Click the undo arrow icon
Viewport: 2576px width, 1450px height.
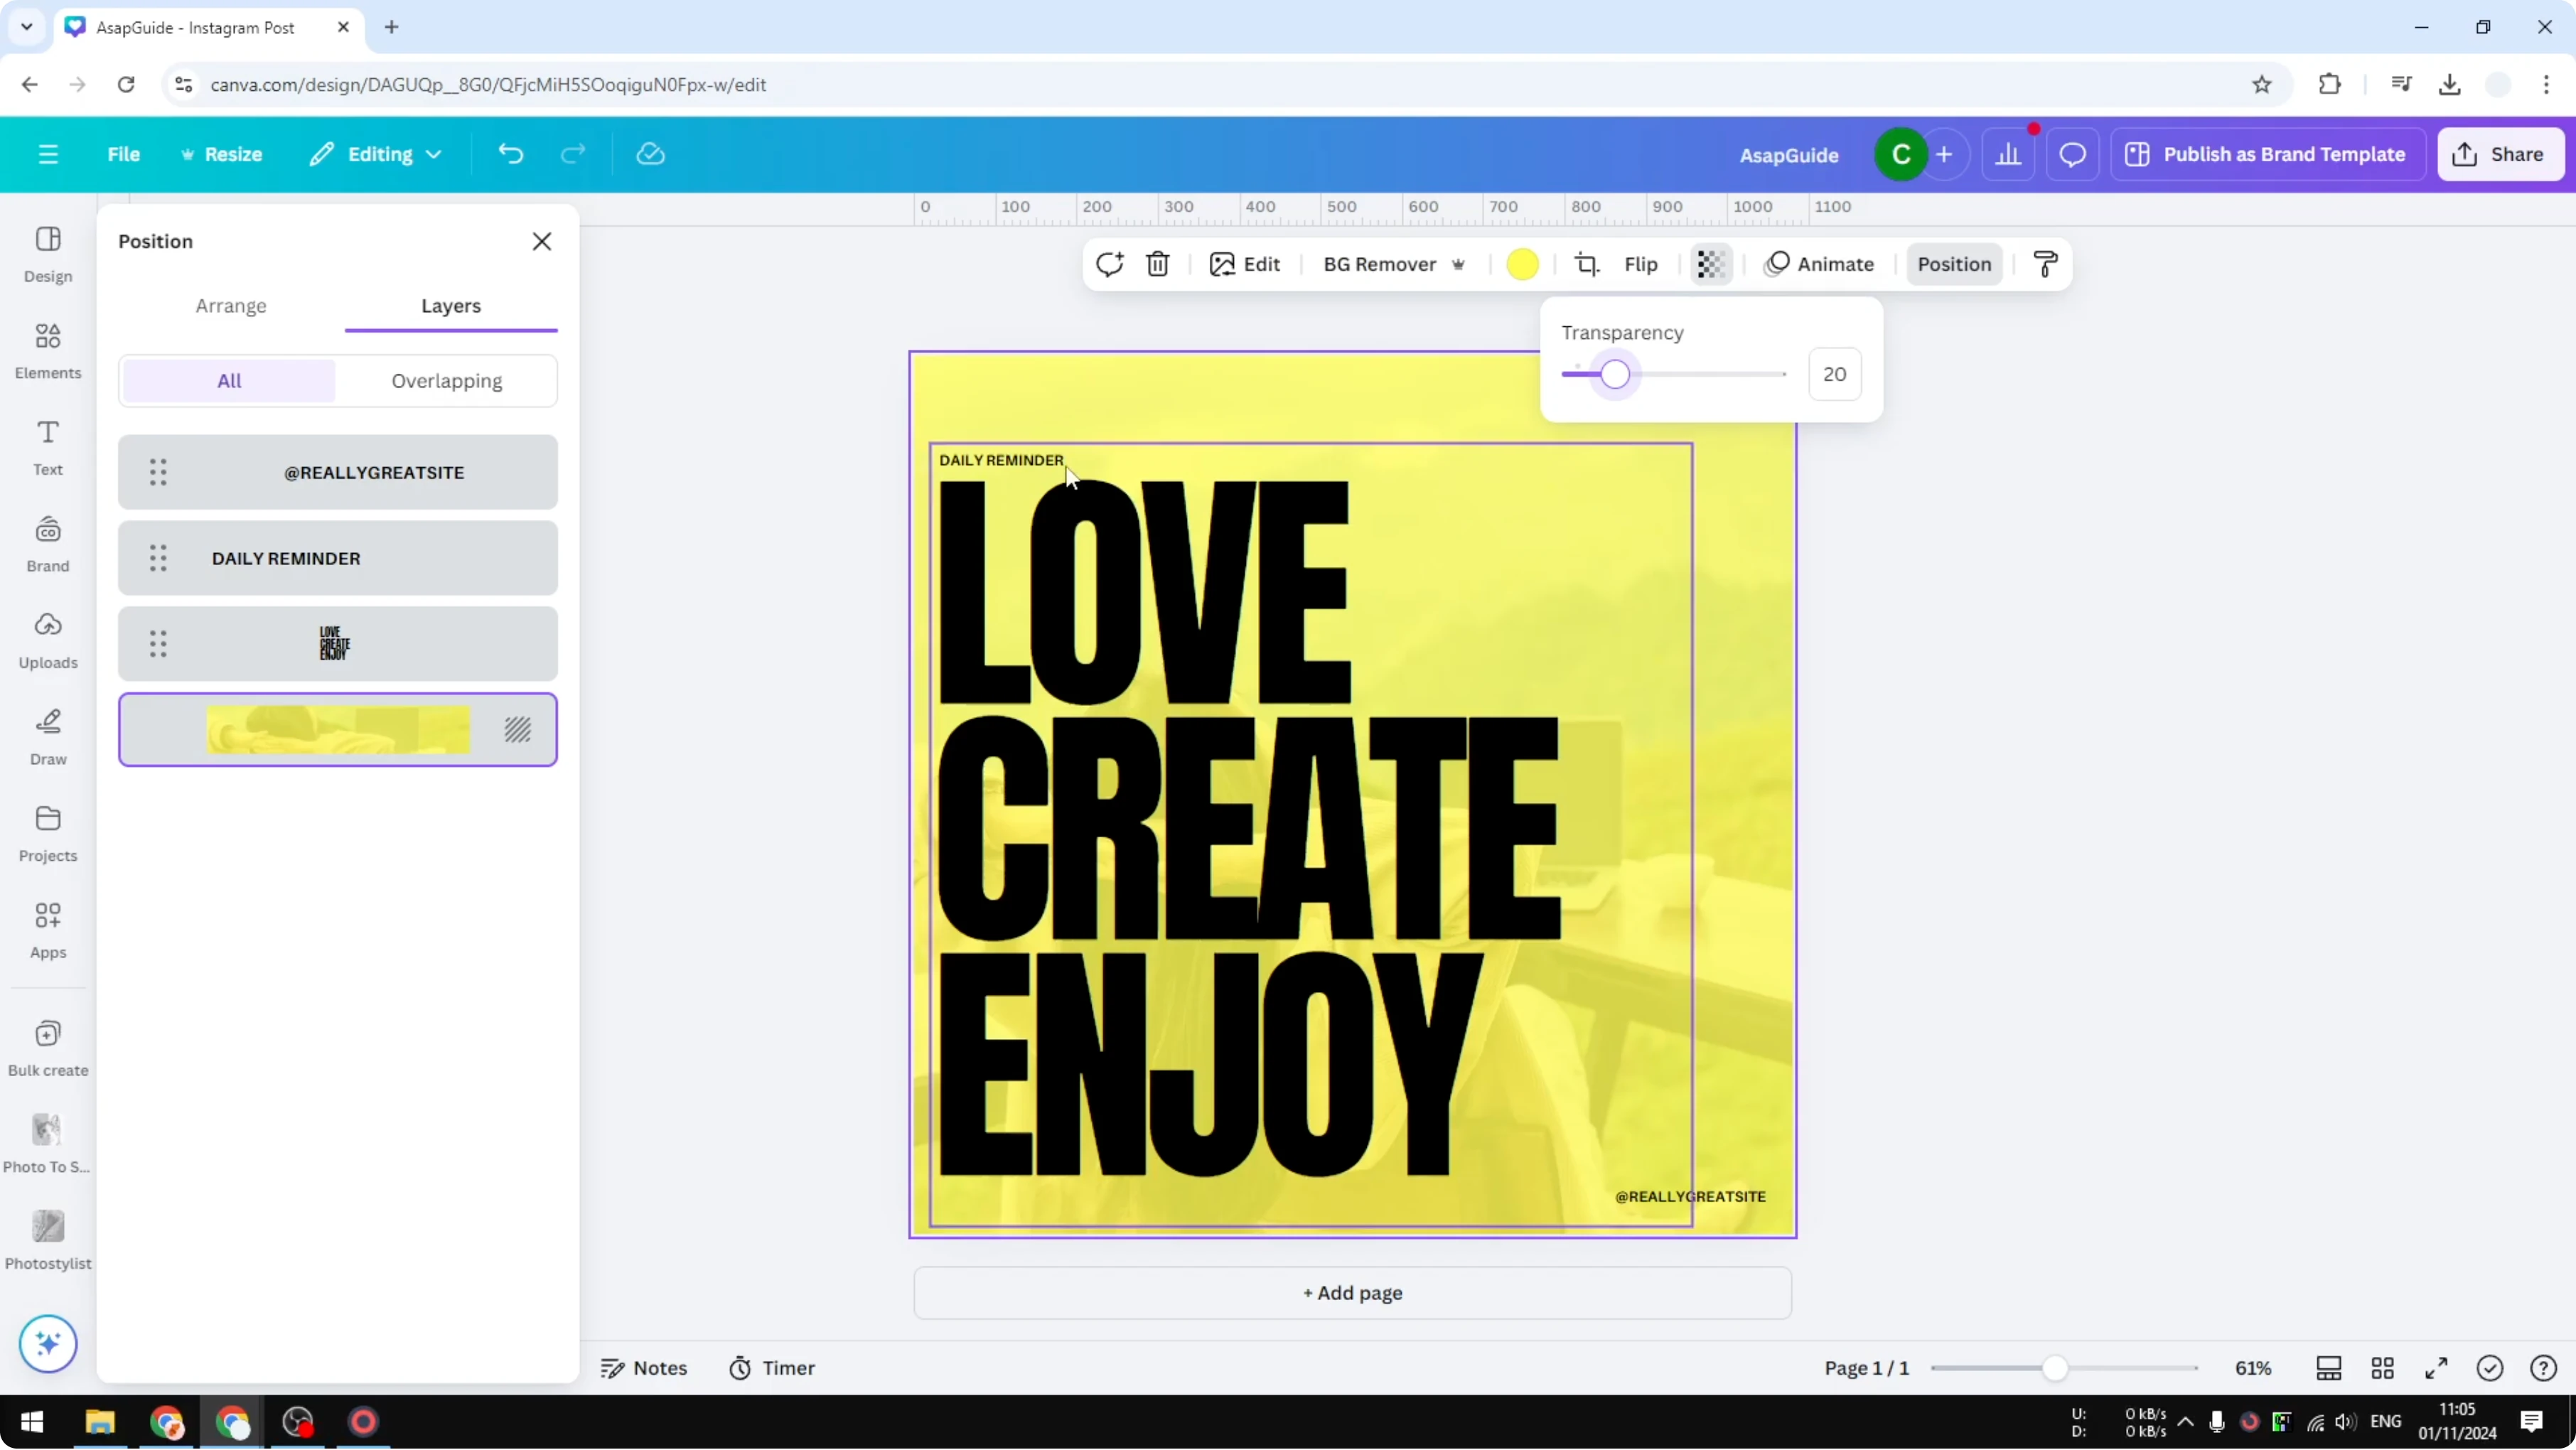click(x=511, y=154)
